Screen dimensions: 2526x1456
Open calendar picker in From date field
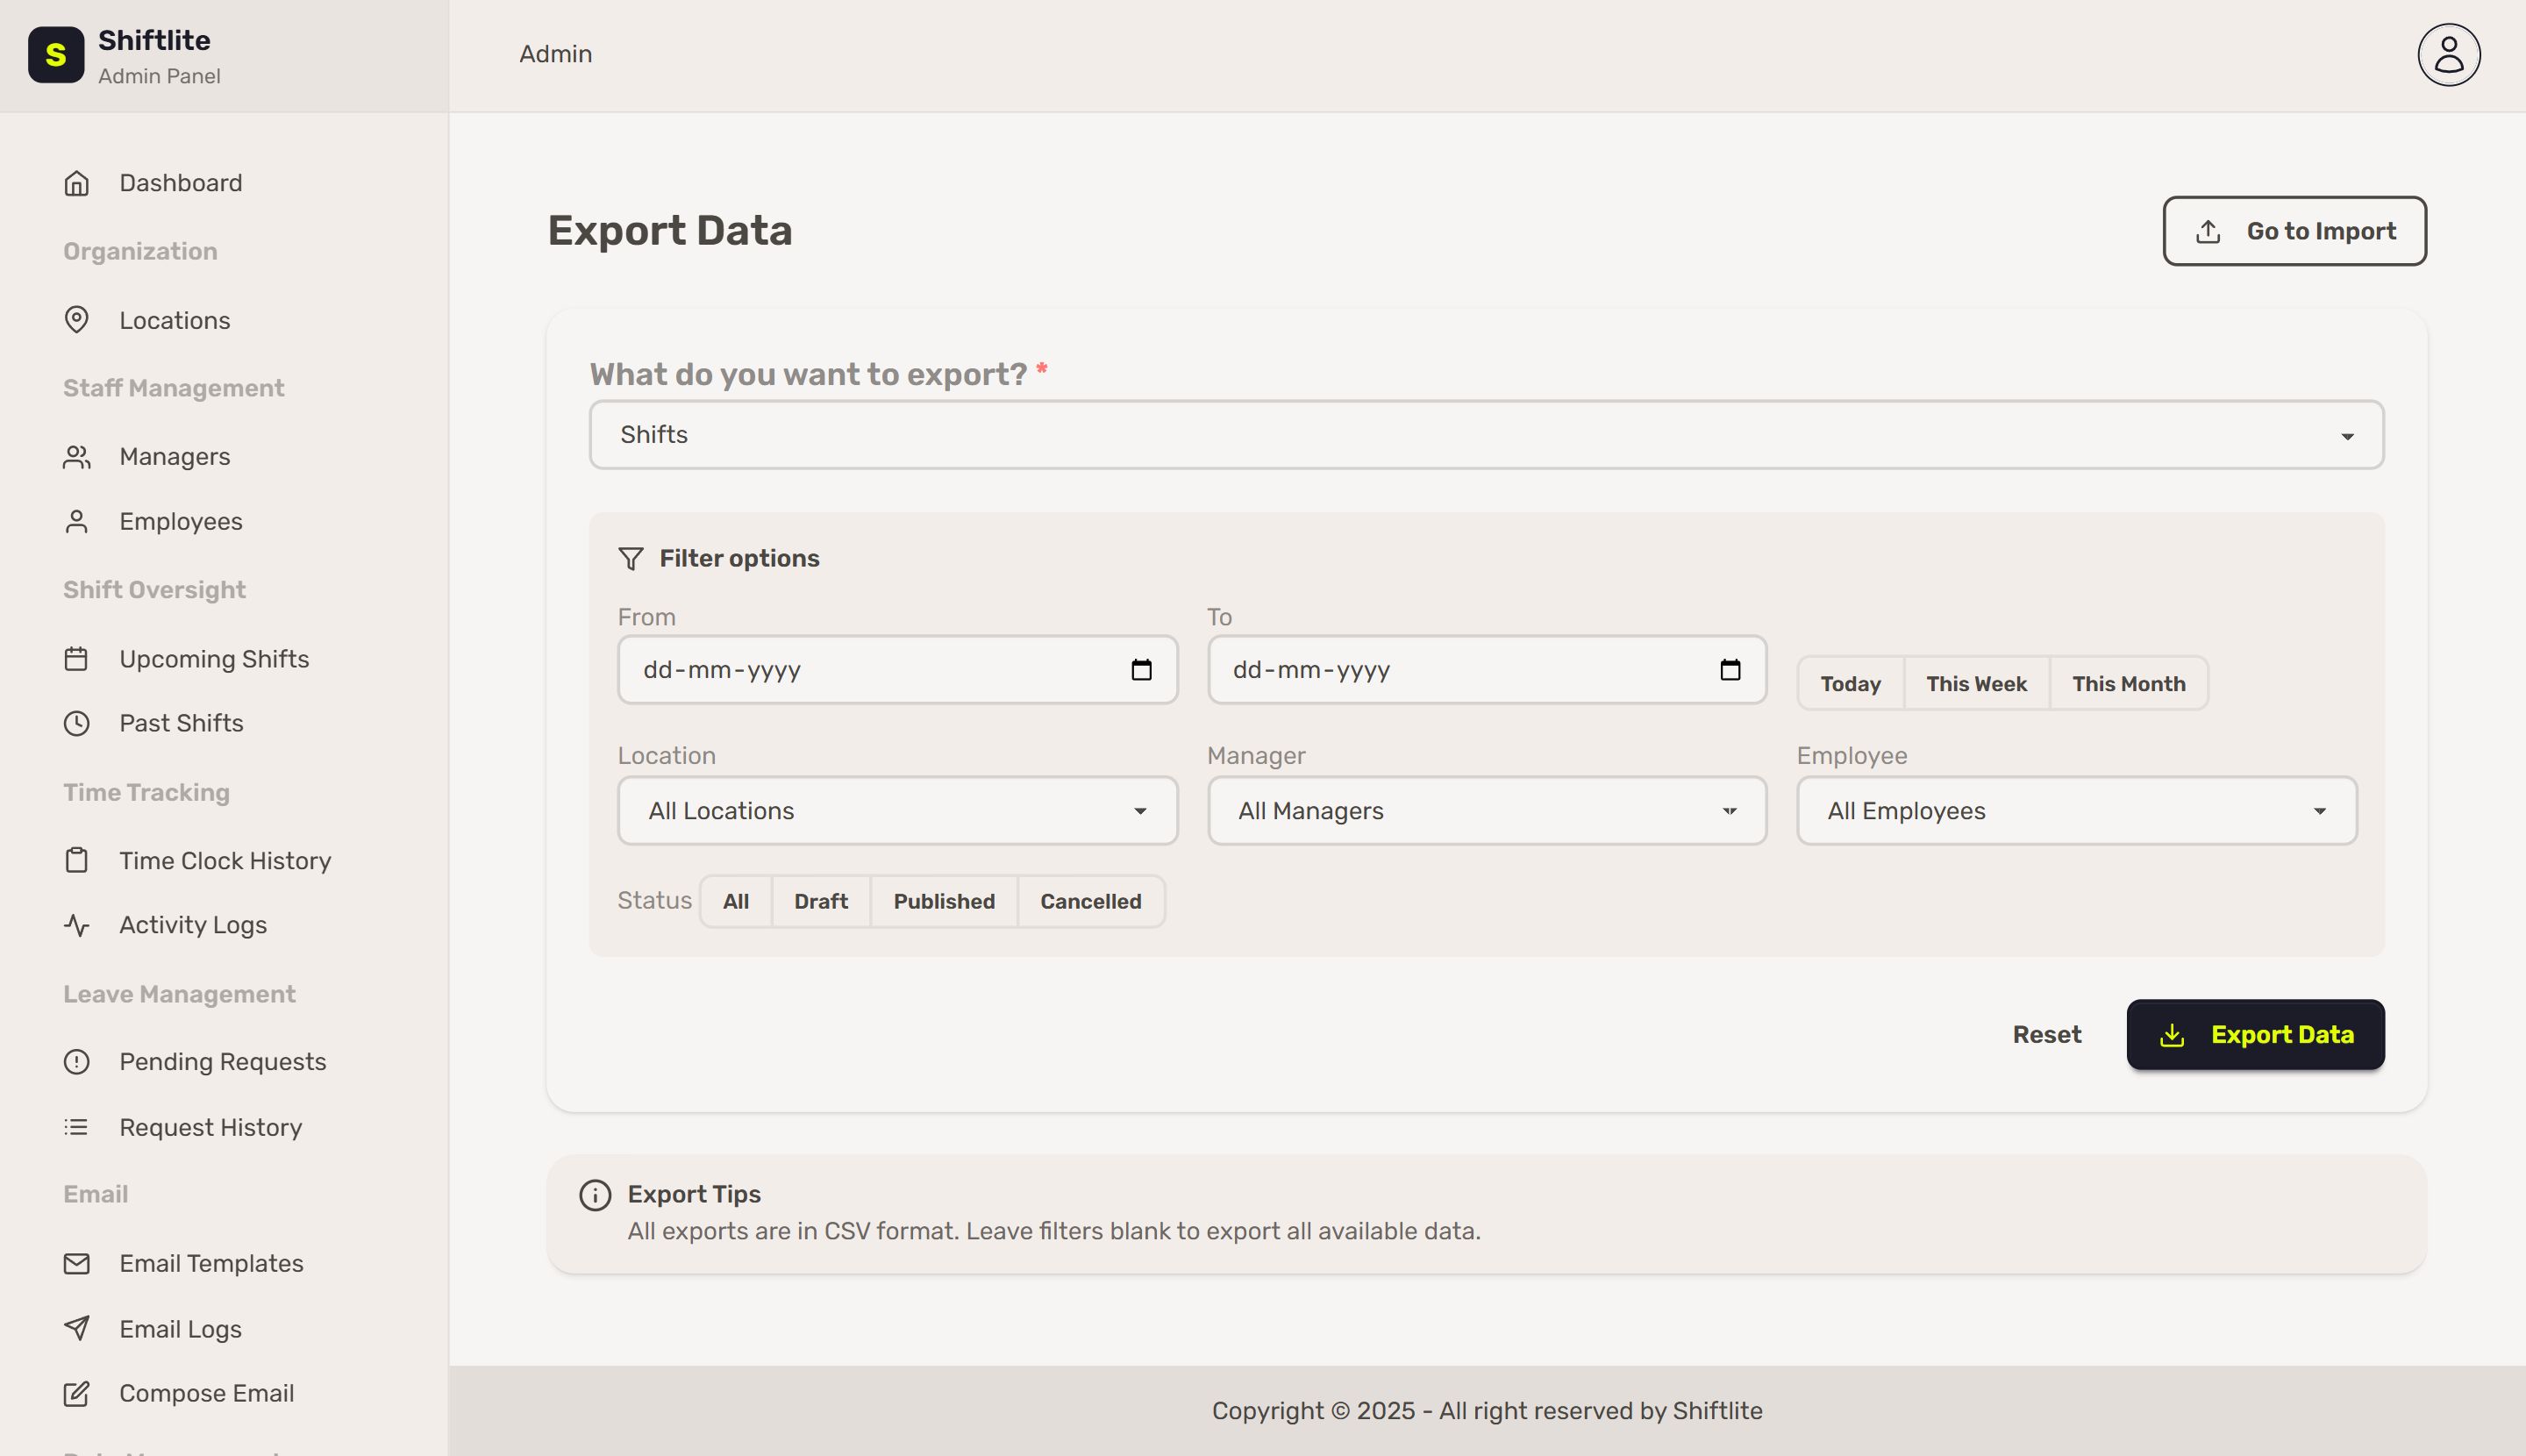[1141, 670]
